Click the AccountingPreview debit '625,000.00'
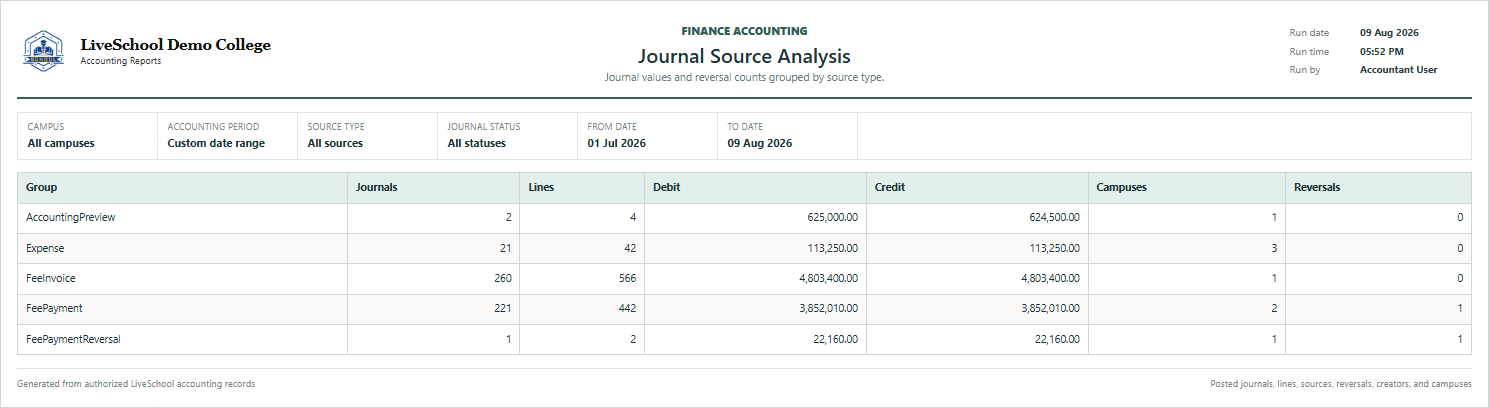Image resolution: width=1489 pixels, height=408 pixels. click(832, 218)
